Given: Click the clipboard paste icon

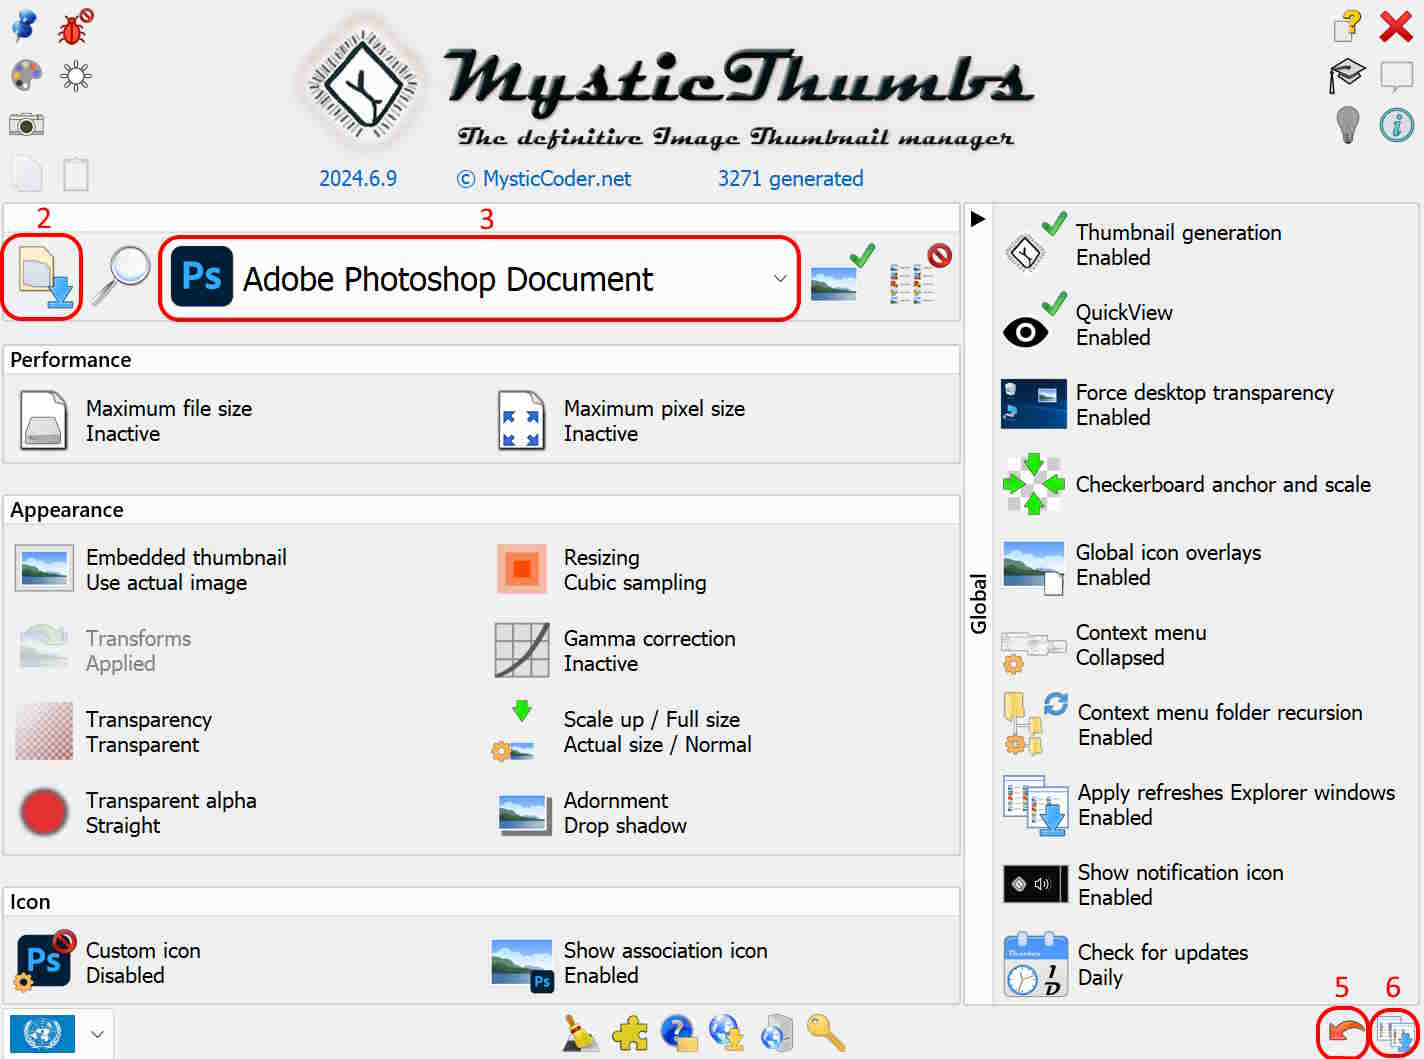Looking at the screenshot, I should click(76, 174).
